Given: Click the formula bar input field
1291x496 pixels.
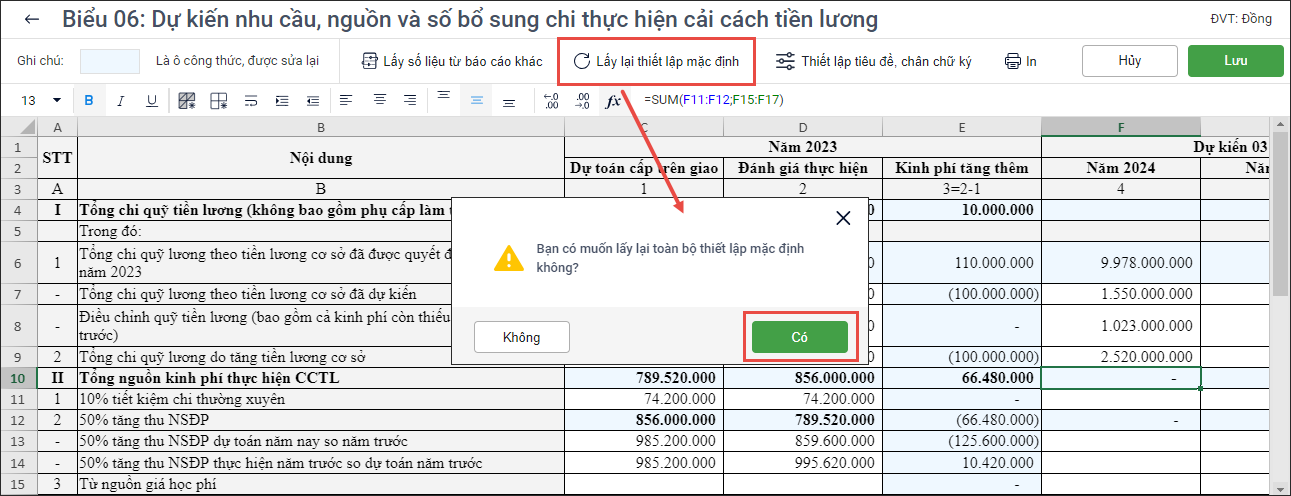Looking at the screenshot, I should tap(900, 100).
